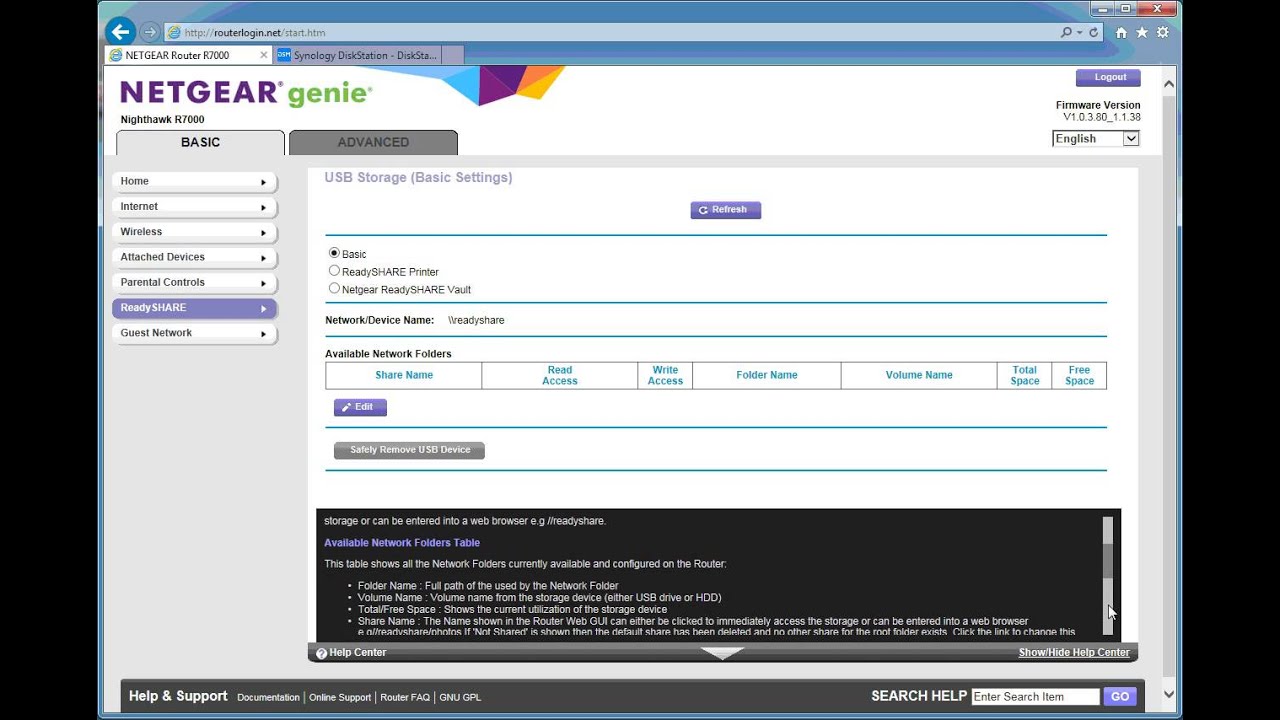Expand the Wireless sidebar menu

194,232
